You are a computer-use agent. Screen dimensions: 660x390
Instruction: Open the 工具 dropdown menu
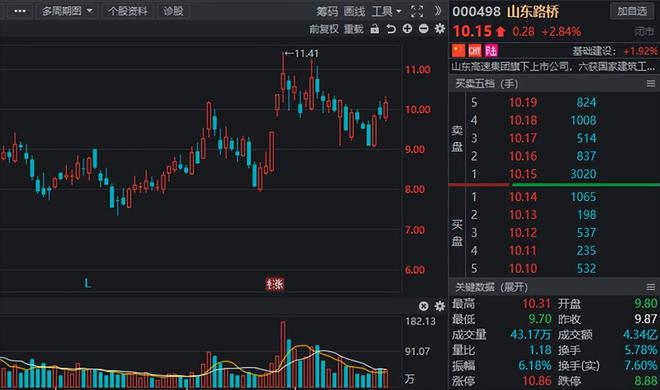click(x=386, y=11)
